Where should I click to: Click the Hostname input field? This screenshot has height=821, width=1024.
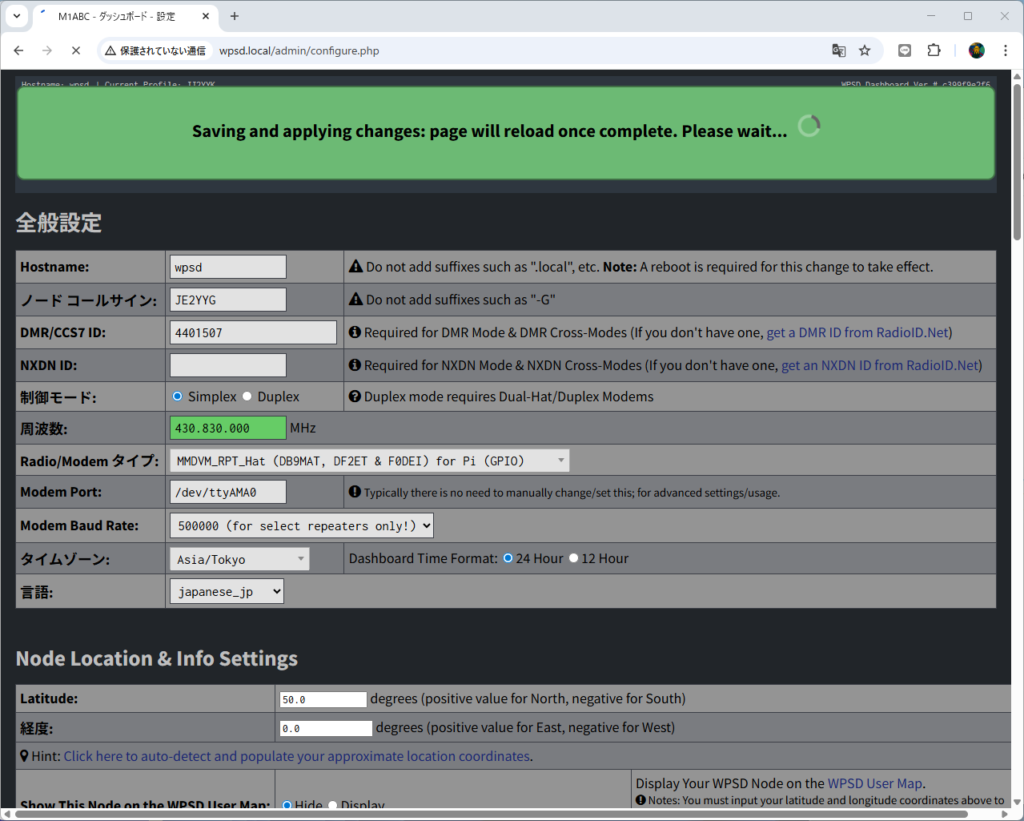click(228, 267)
